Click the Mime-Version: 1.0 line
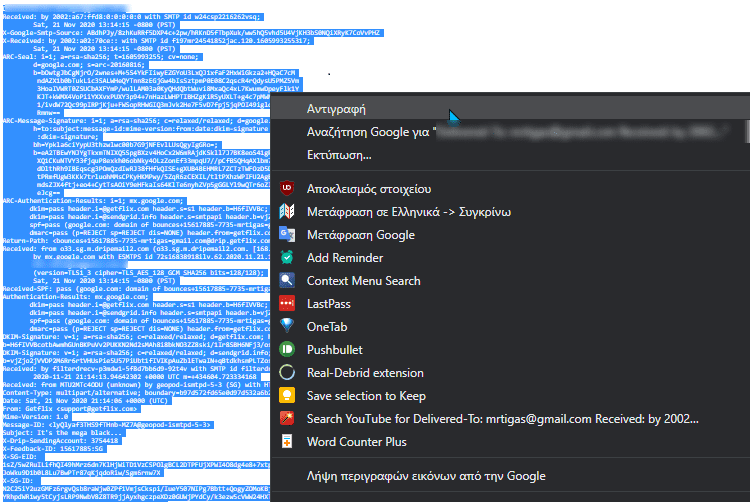The width and height of the screenshot is (750, 502). pyautogui.click(x=37, y=417)
